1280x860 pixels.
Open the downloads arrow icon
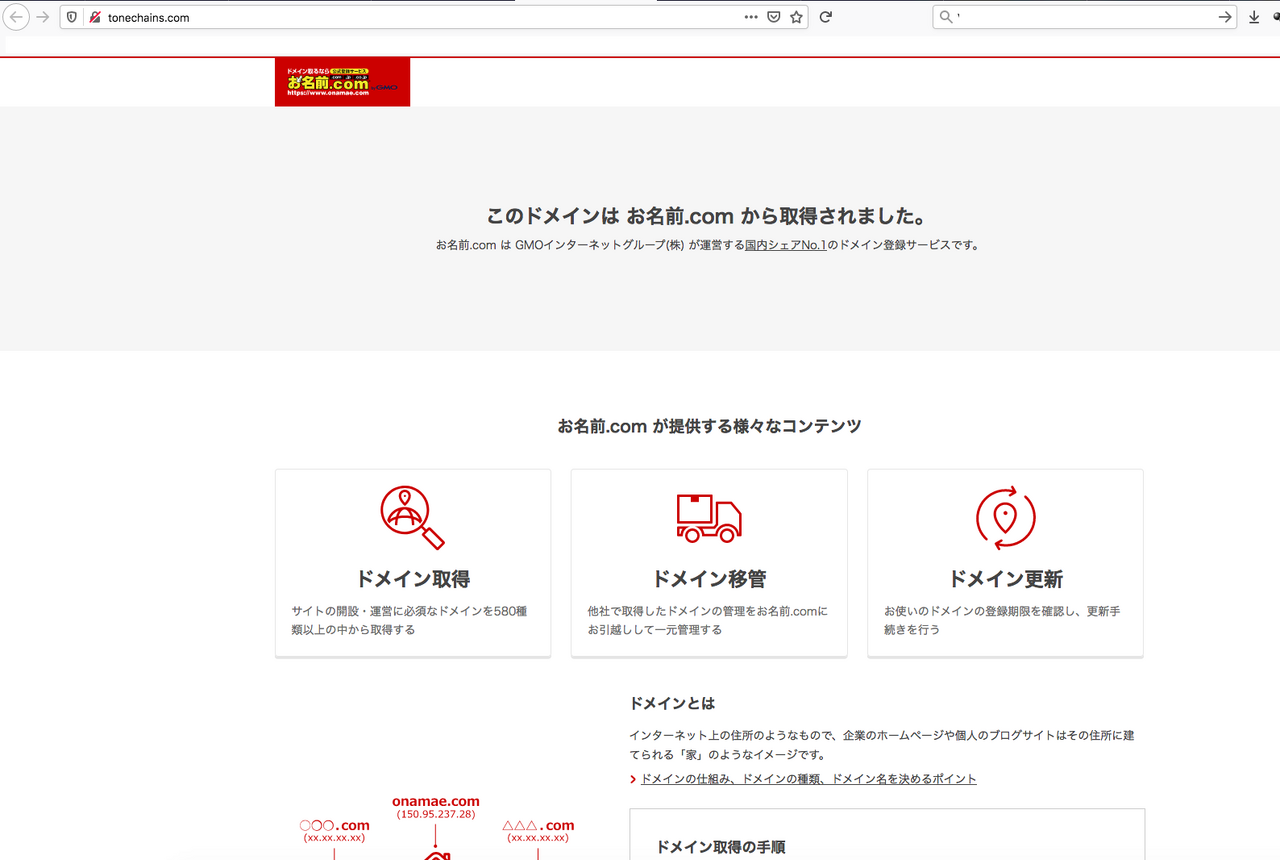[1254, 17]
